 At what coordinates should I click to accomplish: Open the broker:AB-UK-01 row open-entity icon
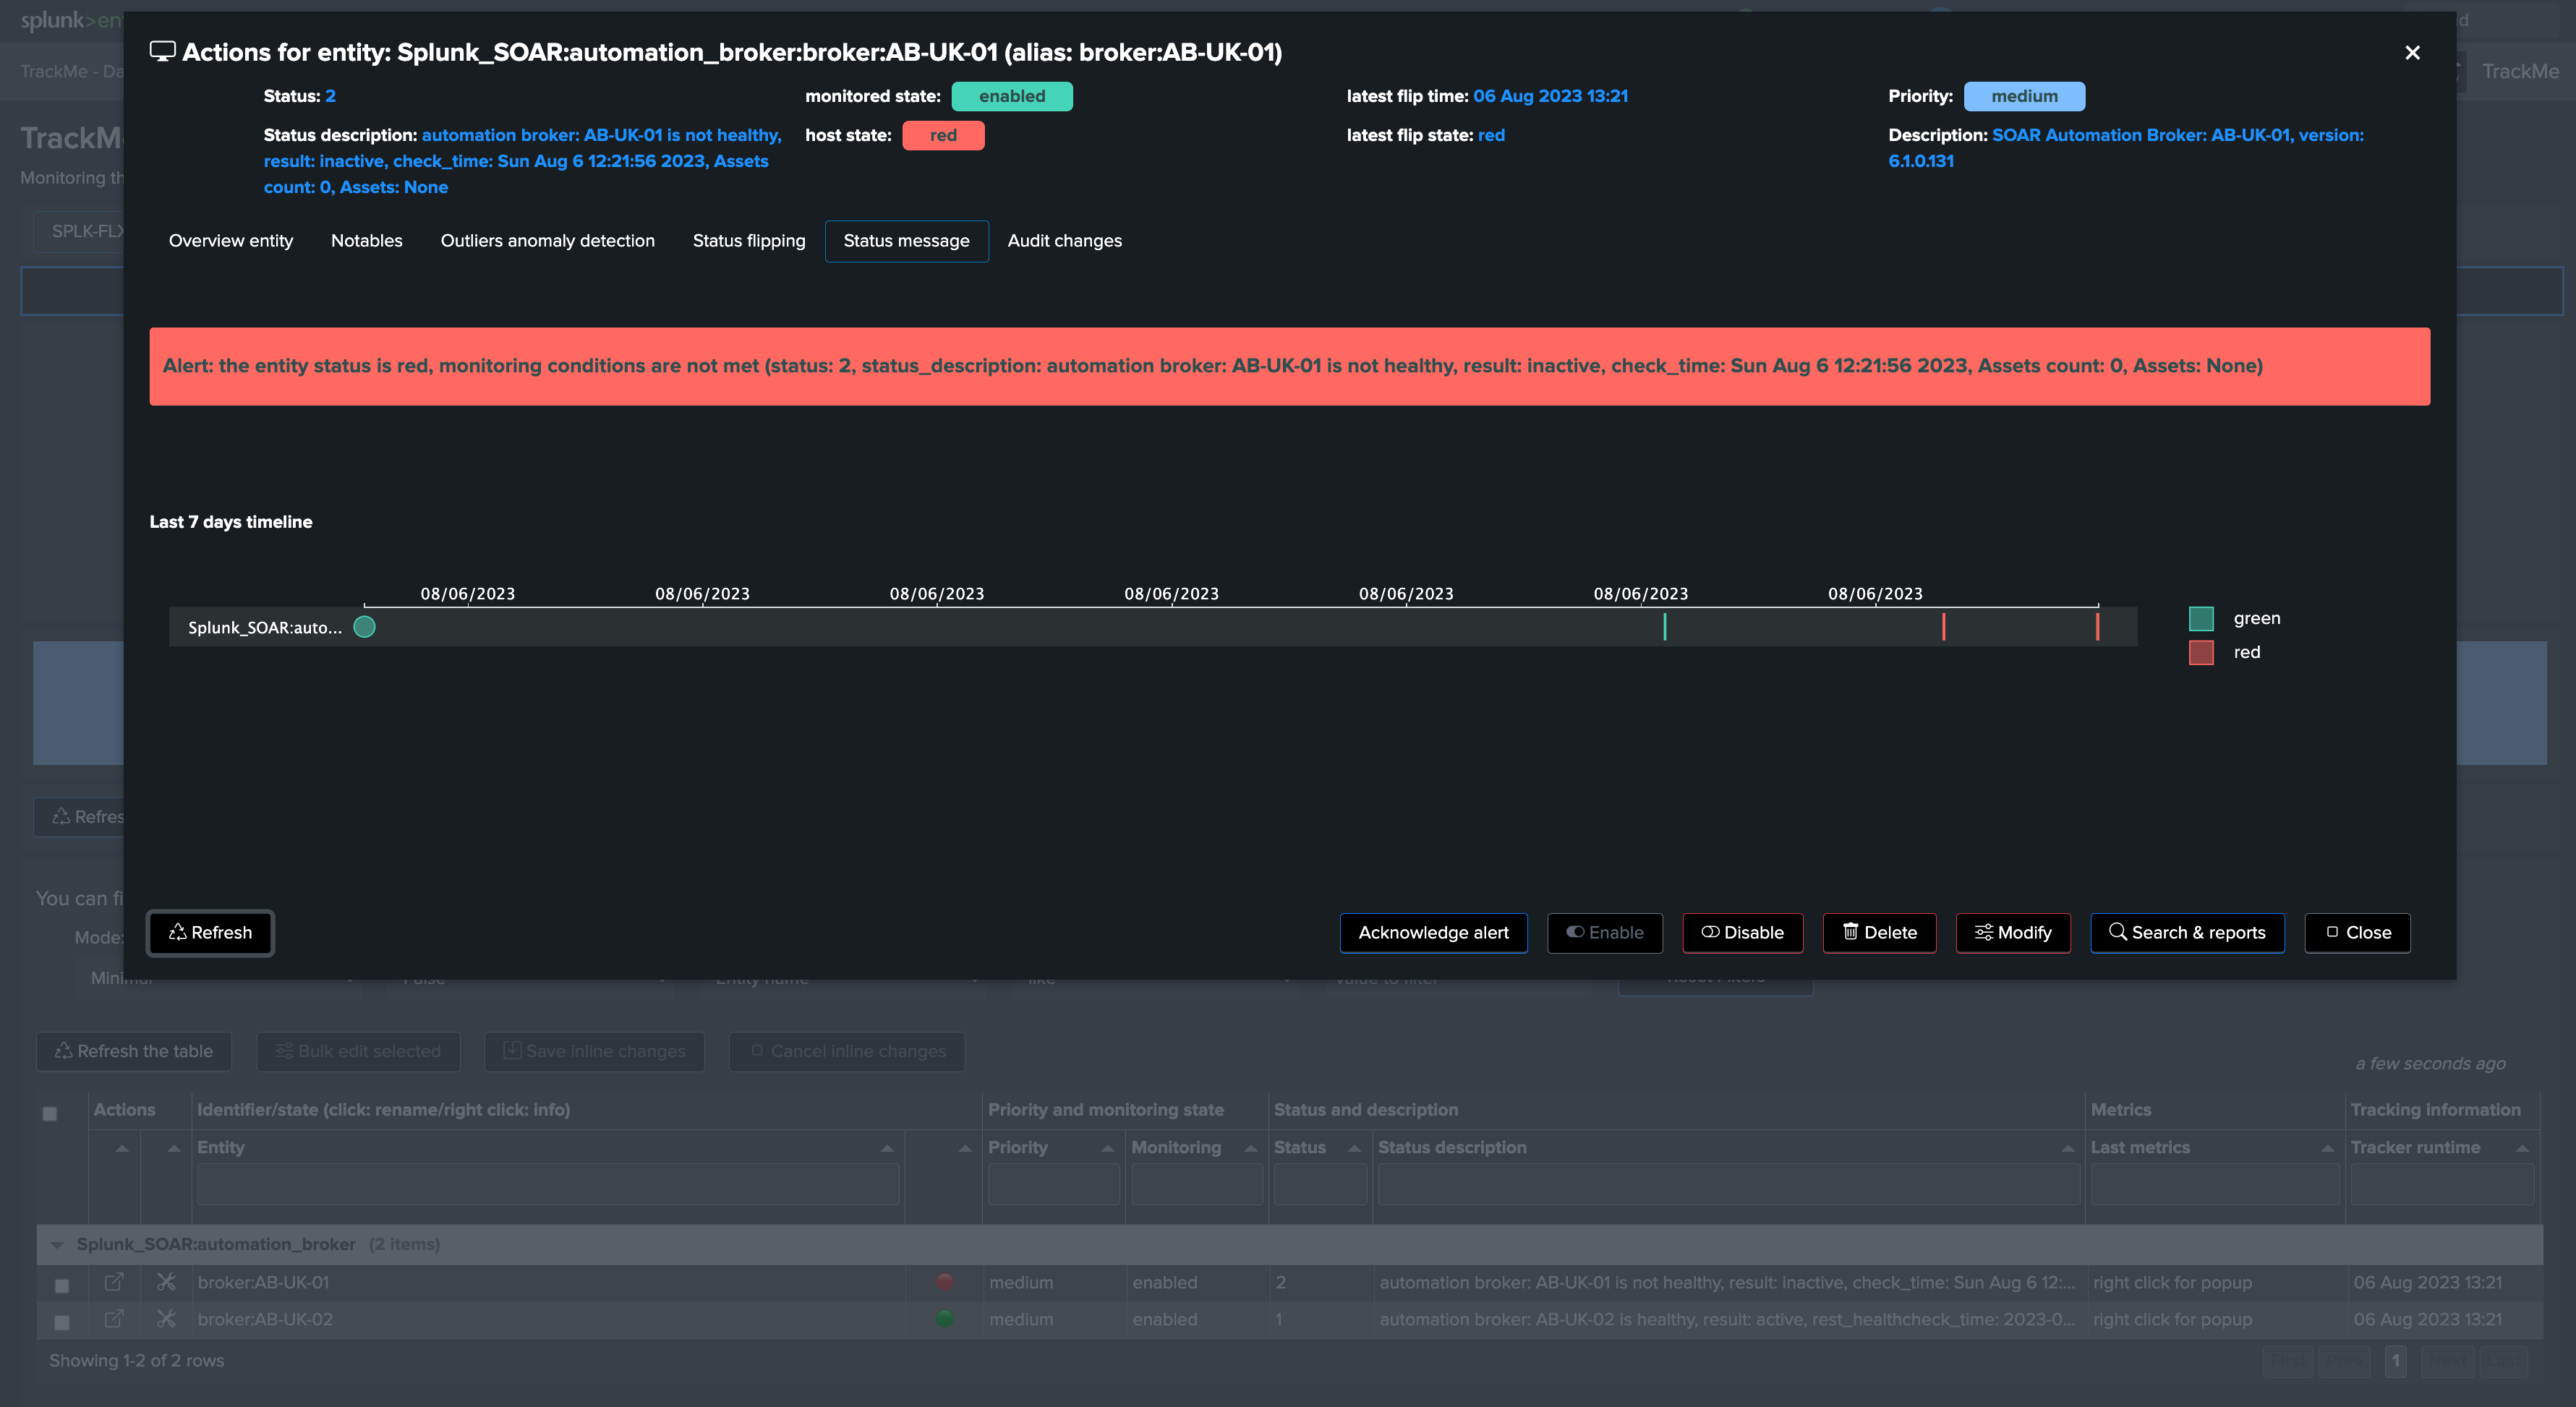click(x=114, y=1282)
